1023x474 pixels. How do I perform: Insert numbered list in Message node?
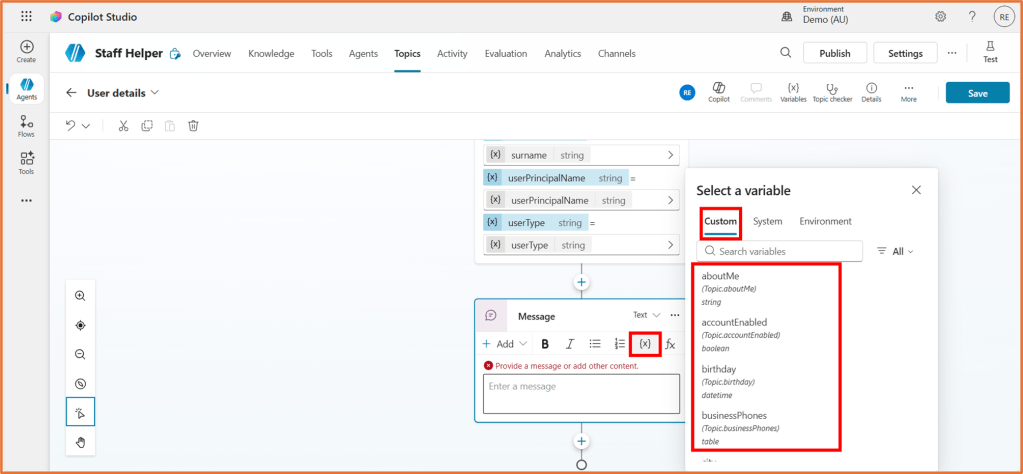[619, 344]
